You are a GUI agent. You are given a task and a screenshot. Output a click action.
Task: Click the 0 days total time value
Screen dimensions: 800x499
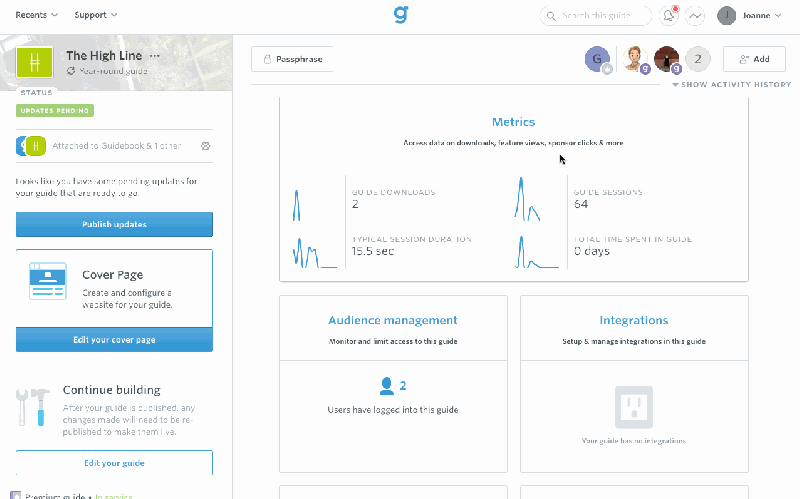point(592,251)
